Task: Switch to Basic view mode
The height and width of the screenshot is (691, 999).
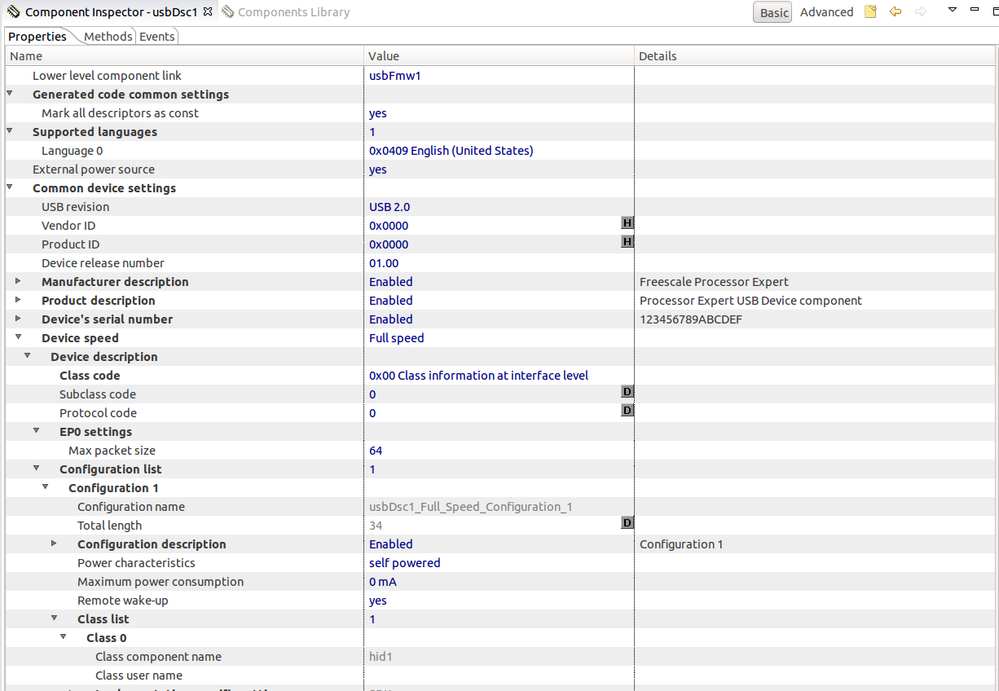Action: click(774, 13)
